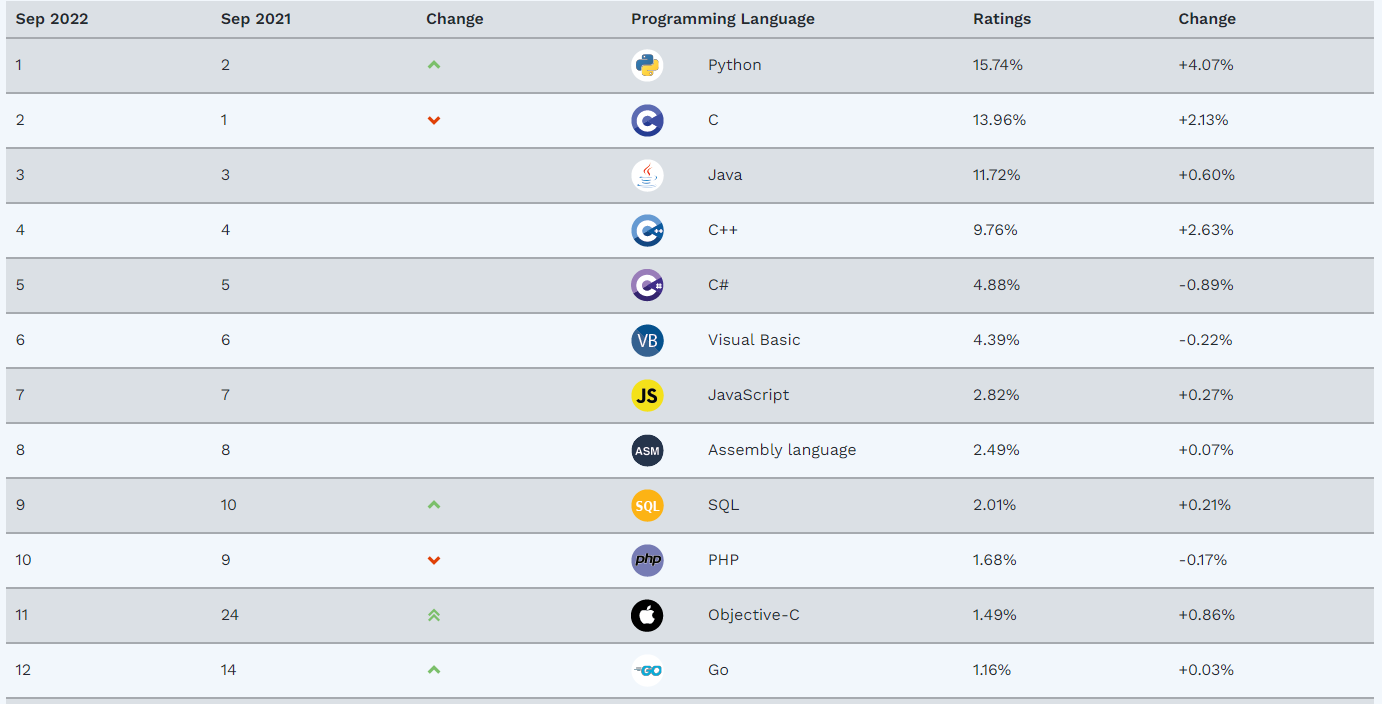Click the green up arrow in Python row
Screen dimensions: 1382x704
coord(433,65)
